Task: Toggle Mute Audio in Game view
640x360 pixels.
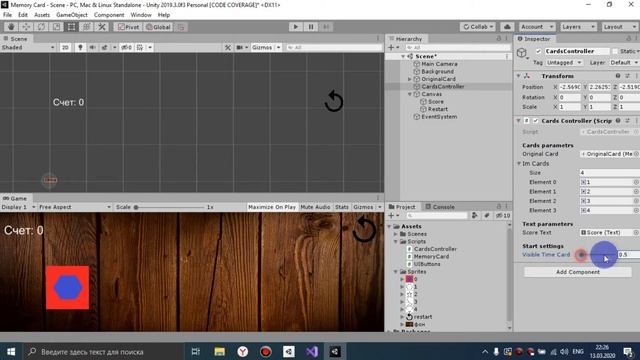Action: pos(315,207)
